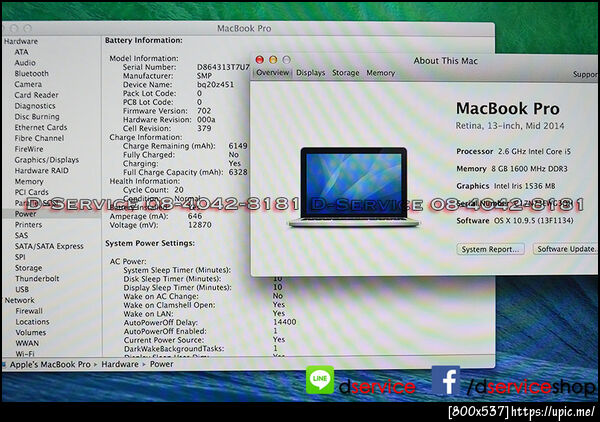Open Graphics/Displays information
The width and height of the screenshot is (600, 422).
(47, 160)
